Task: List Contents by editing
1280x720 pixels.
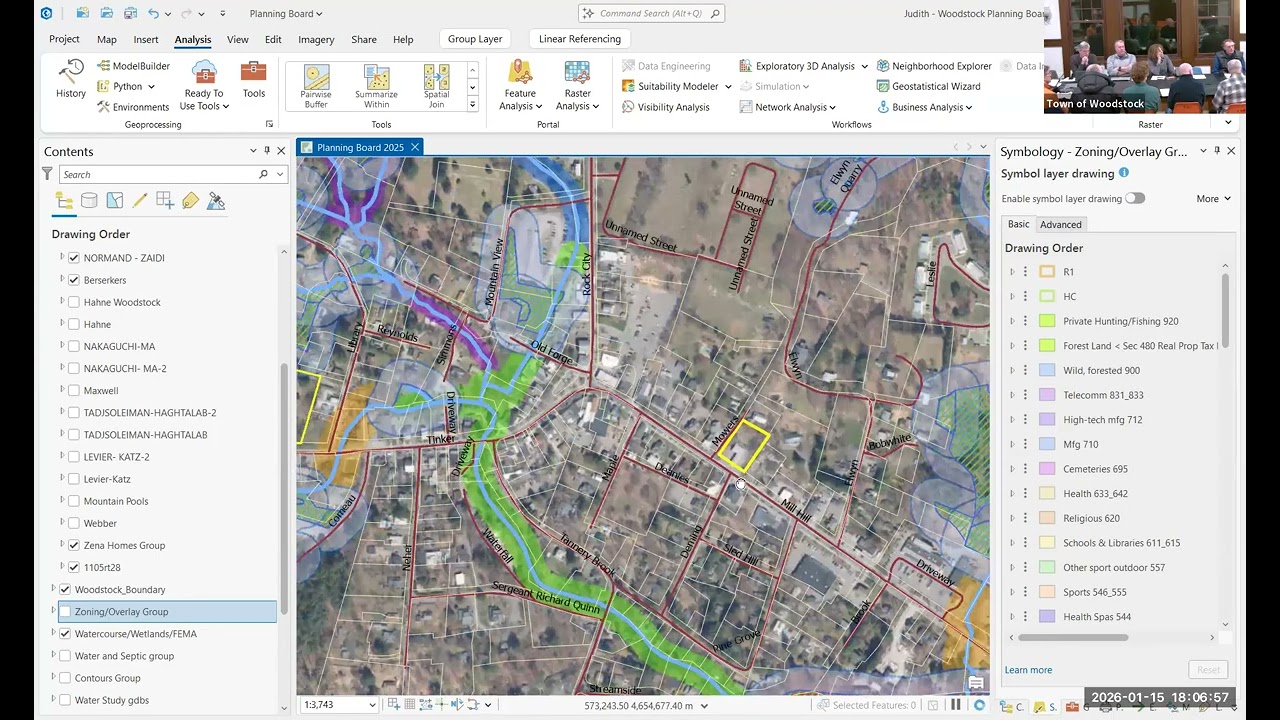Action: coord(140,201)
